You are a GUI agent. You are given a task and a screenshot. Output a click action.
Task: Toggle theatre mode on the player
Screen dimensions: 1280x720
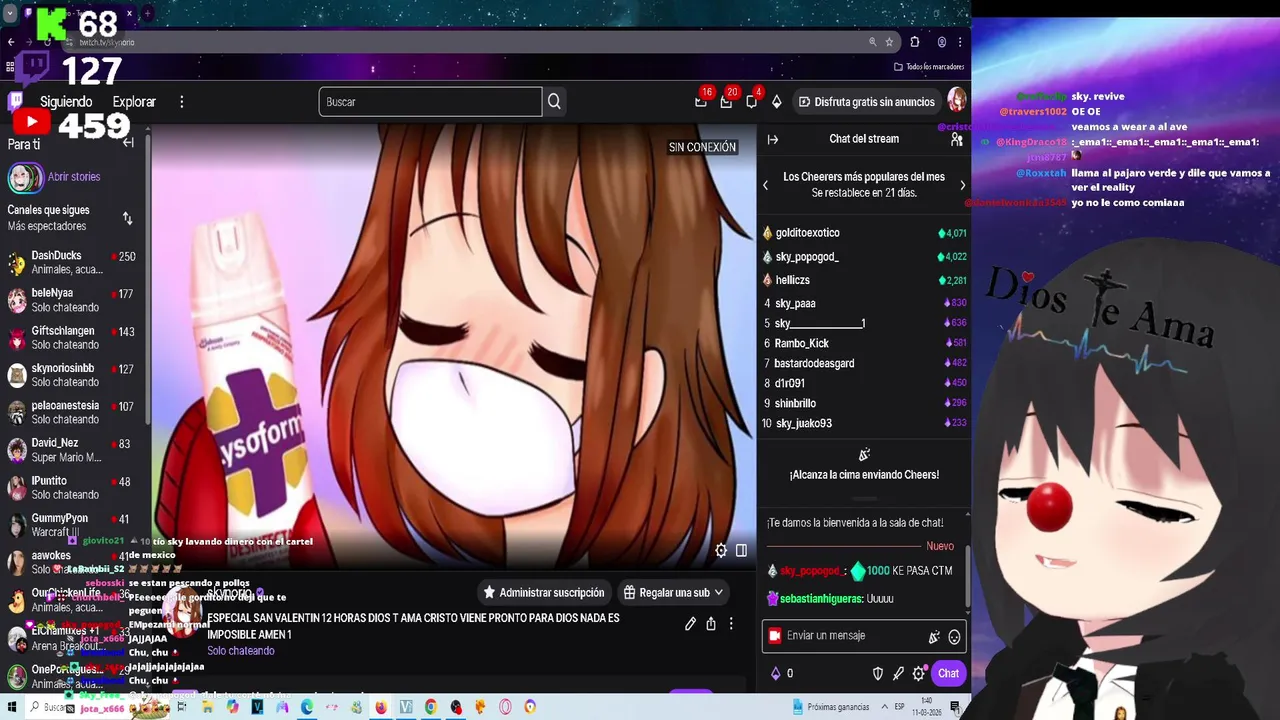point(741,550)
